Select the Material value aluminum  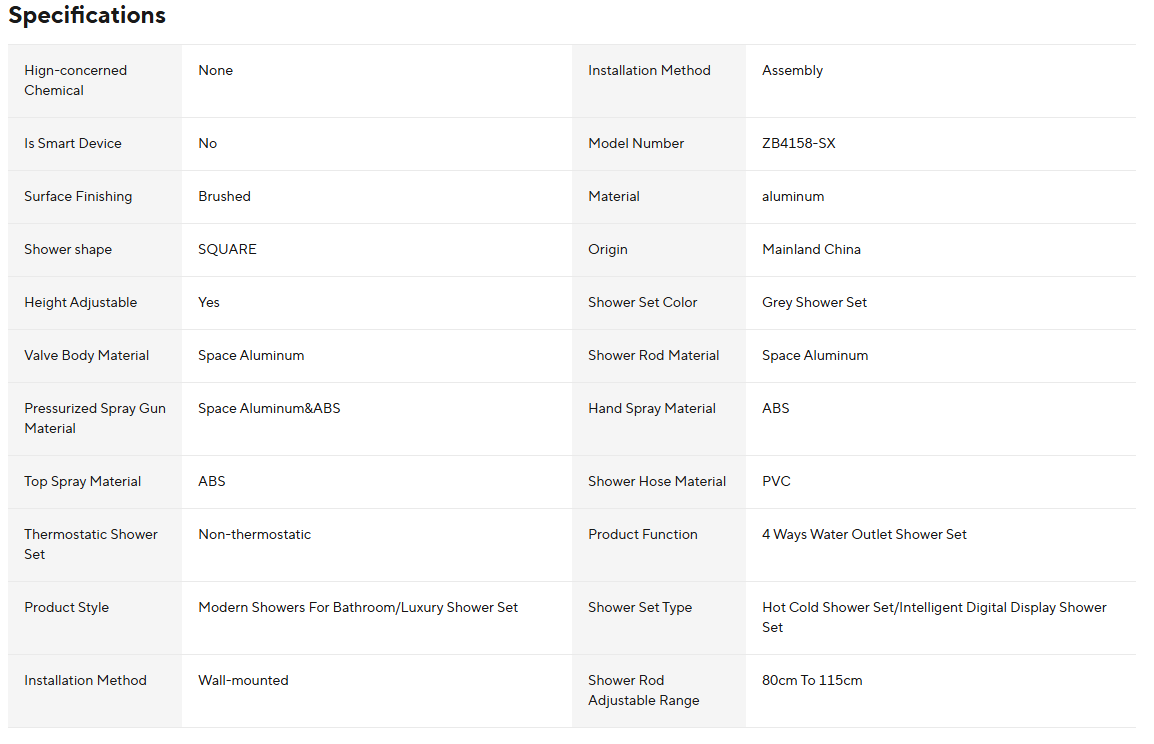[793, 196]
